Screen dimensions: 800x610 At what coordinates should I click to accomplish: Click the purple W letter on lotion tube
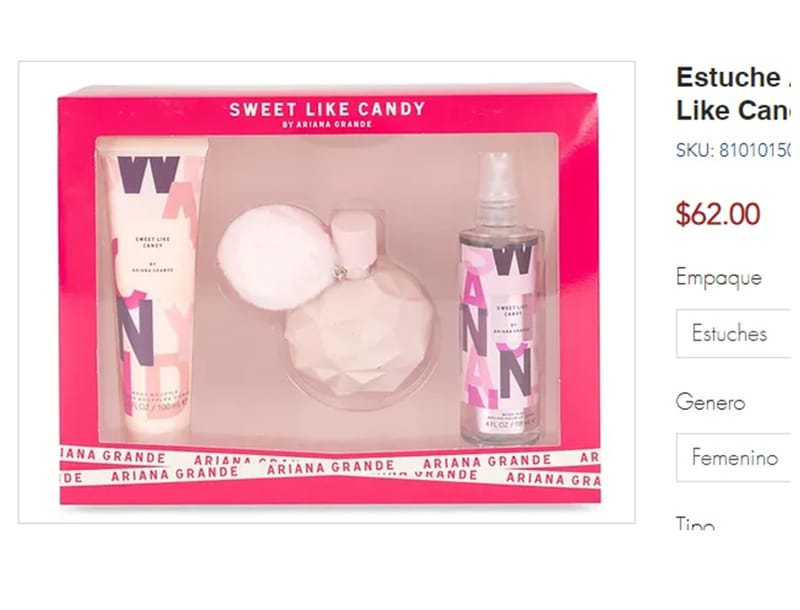148,174
